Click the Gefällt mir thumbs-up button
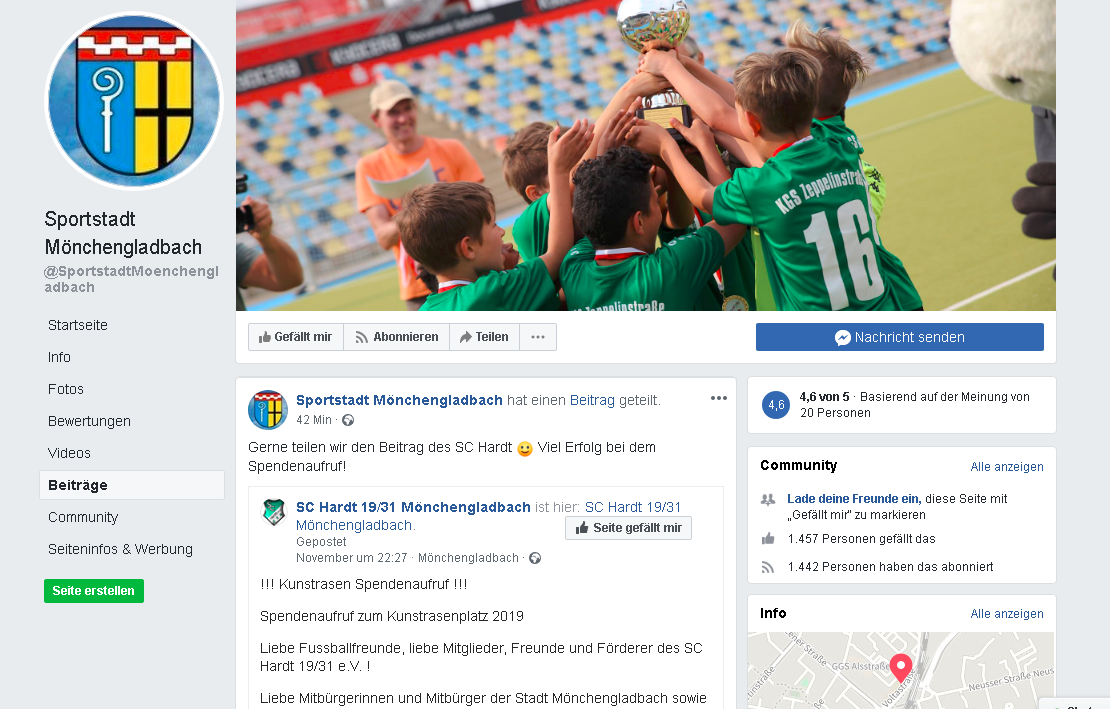1110x709 pixels. click(x=296, y=337)
